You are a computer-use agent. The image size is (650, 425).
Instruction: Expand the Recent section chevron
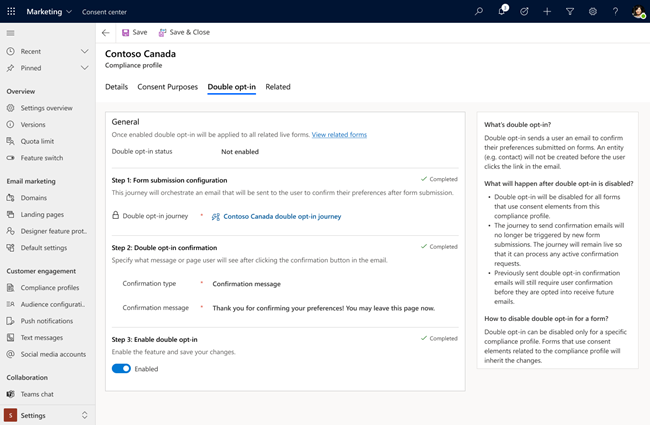click(x=85, y=51)
